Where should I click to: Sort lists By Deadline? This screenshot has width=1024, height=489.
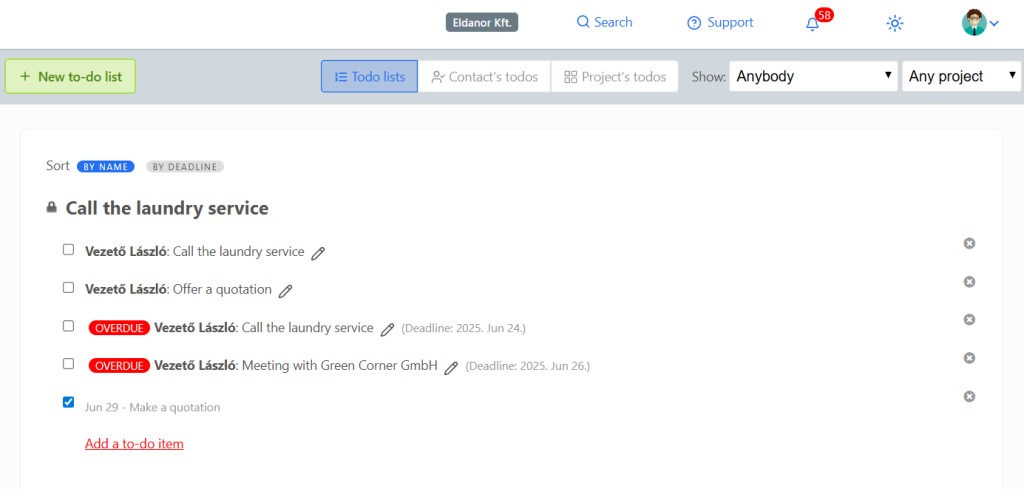185,166
